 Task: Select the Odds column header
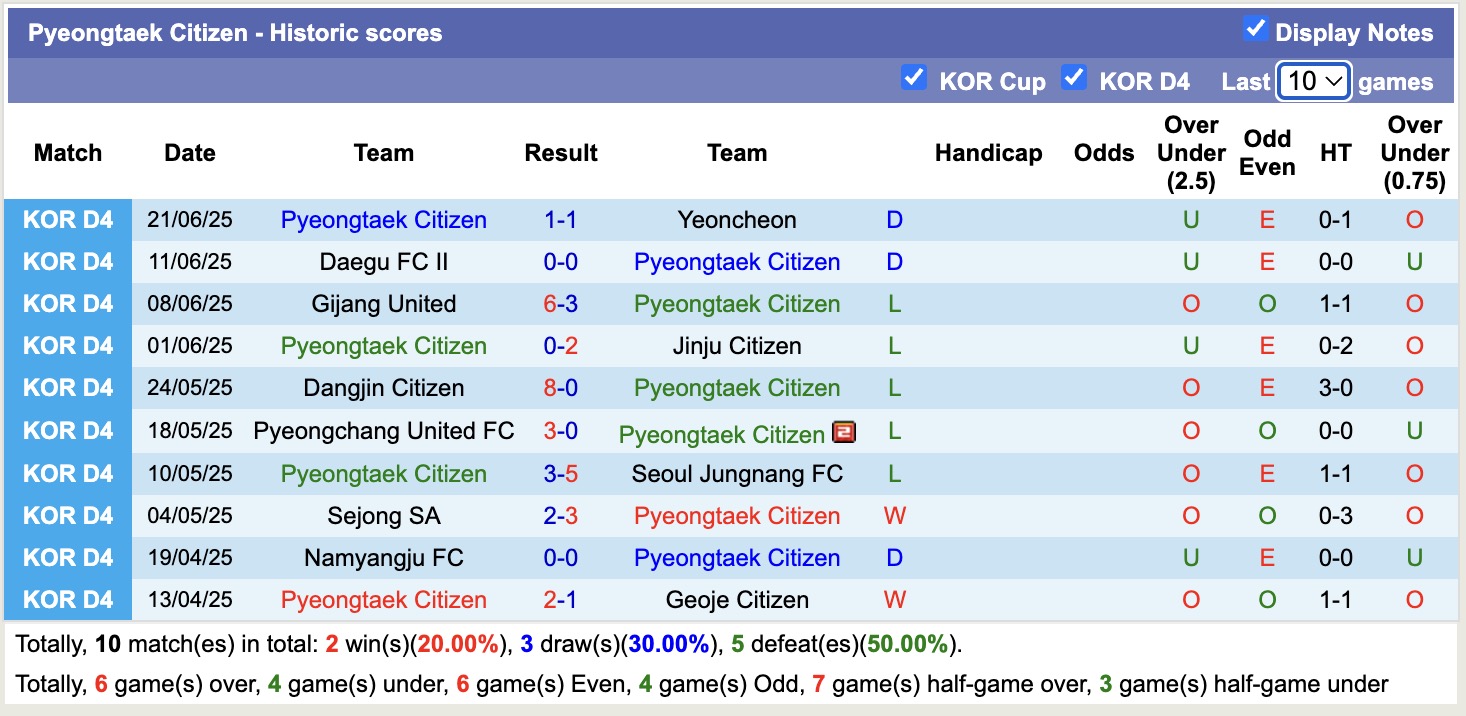1103,153
